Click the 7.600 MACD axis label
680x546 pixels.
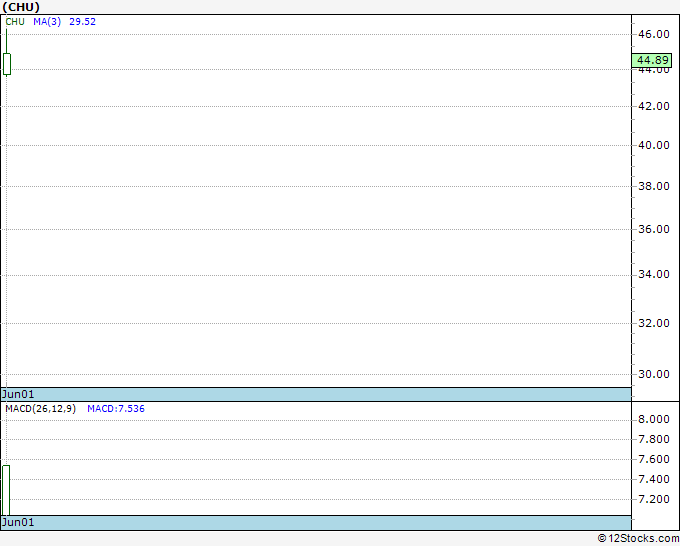pyautogui.click(x=654, y=460)
